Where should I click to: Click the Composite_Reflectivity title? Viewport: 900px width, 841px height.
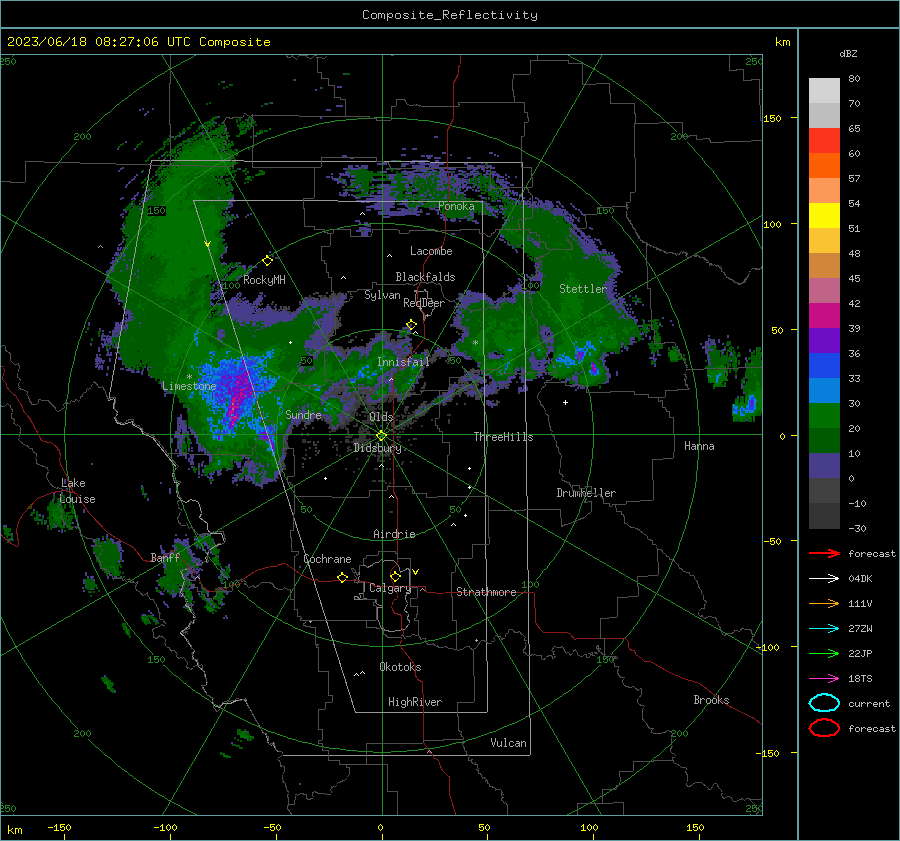click(x=449, y=15)
